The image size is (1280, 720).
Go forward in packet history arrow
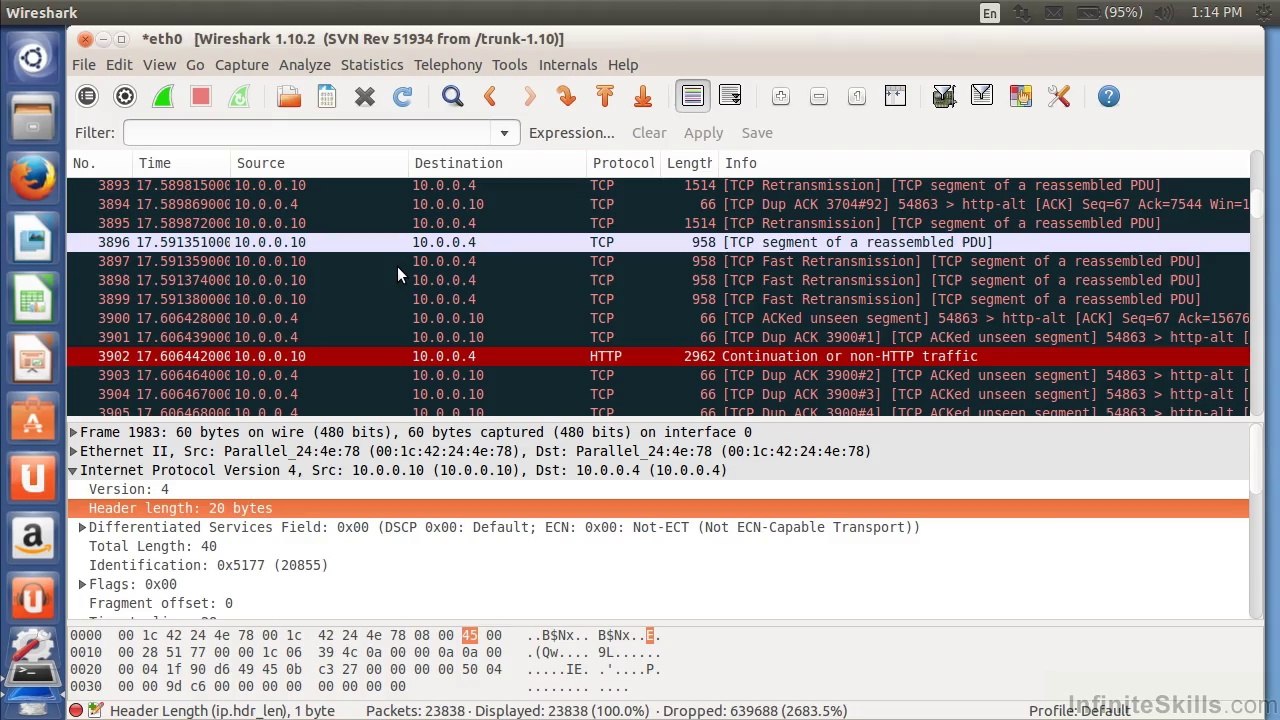(x=529, y=96)
